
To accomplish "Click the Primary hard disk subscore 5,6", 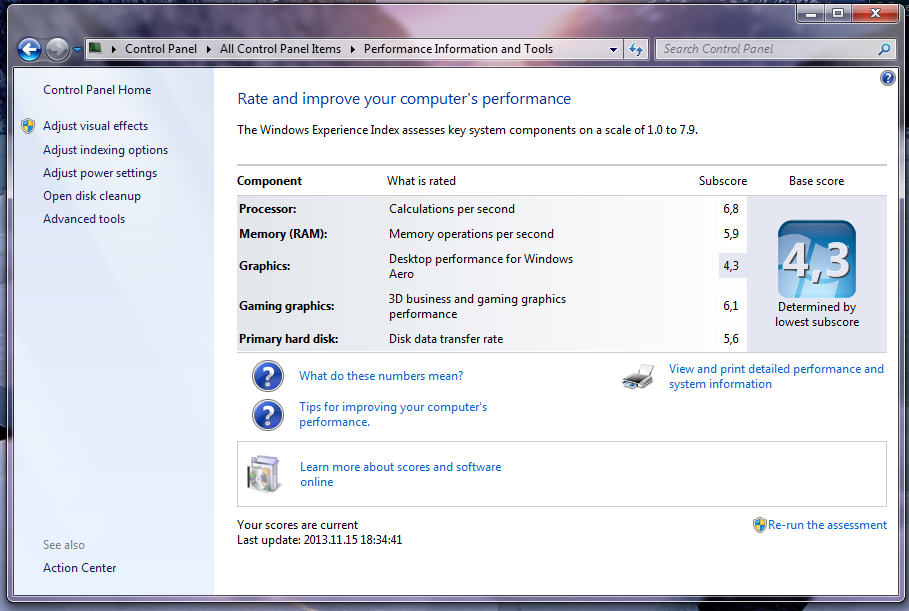I will [730, 339].
